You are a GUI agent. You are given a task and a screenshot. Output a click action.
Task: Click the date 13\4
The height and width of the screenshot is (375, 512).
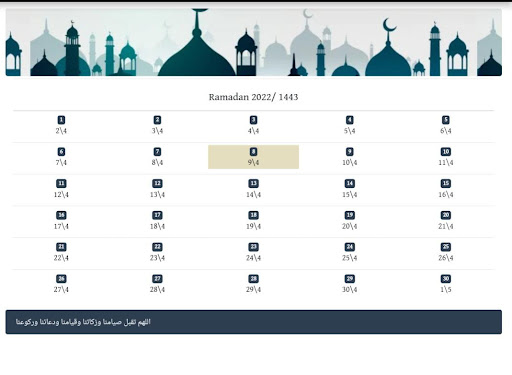[157, 194]
